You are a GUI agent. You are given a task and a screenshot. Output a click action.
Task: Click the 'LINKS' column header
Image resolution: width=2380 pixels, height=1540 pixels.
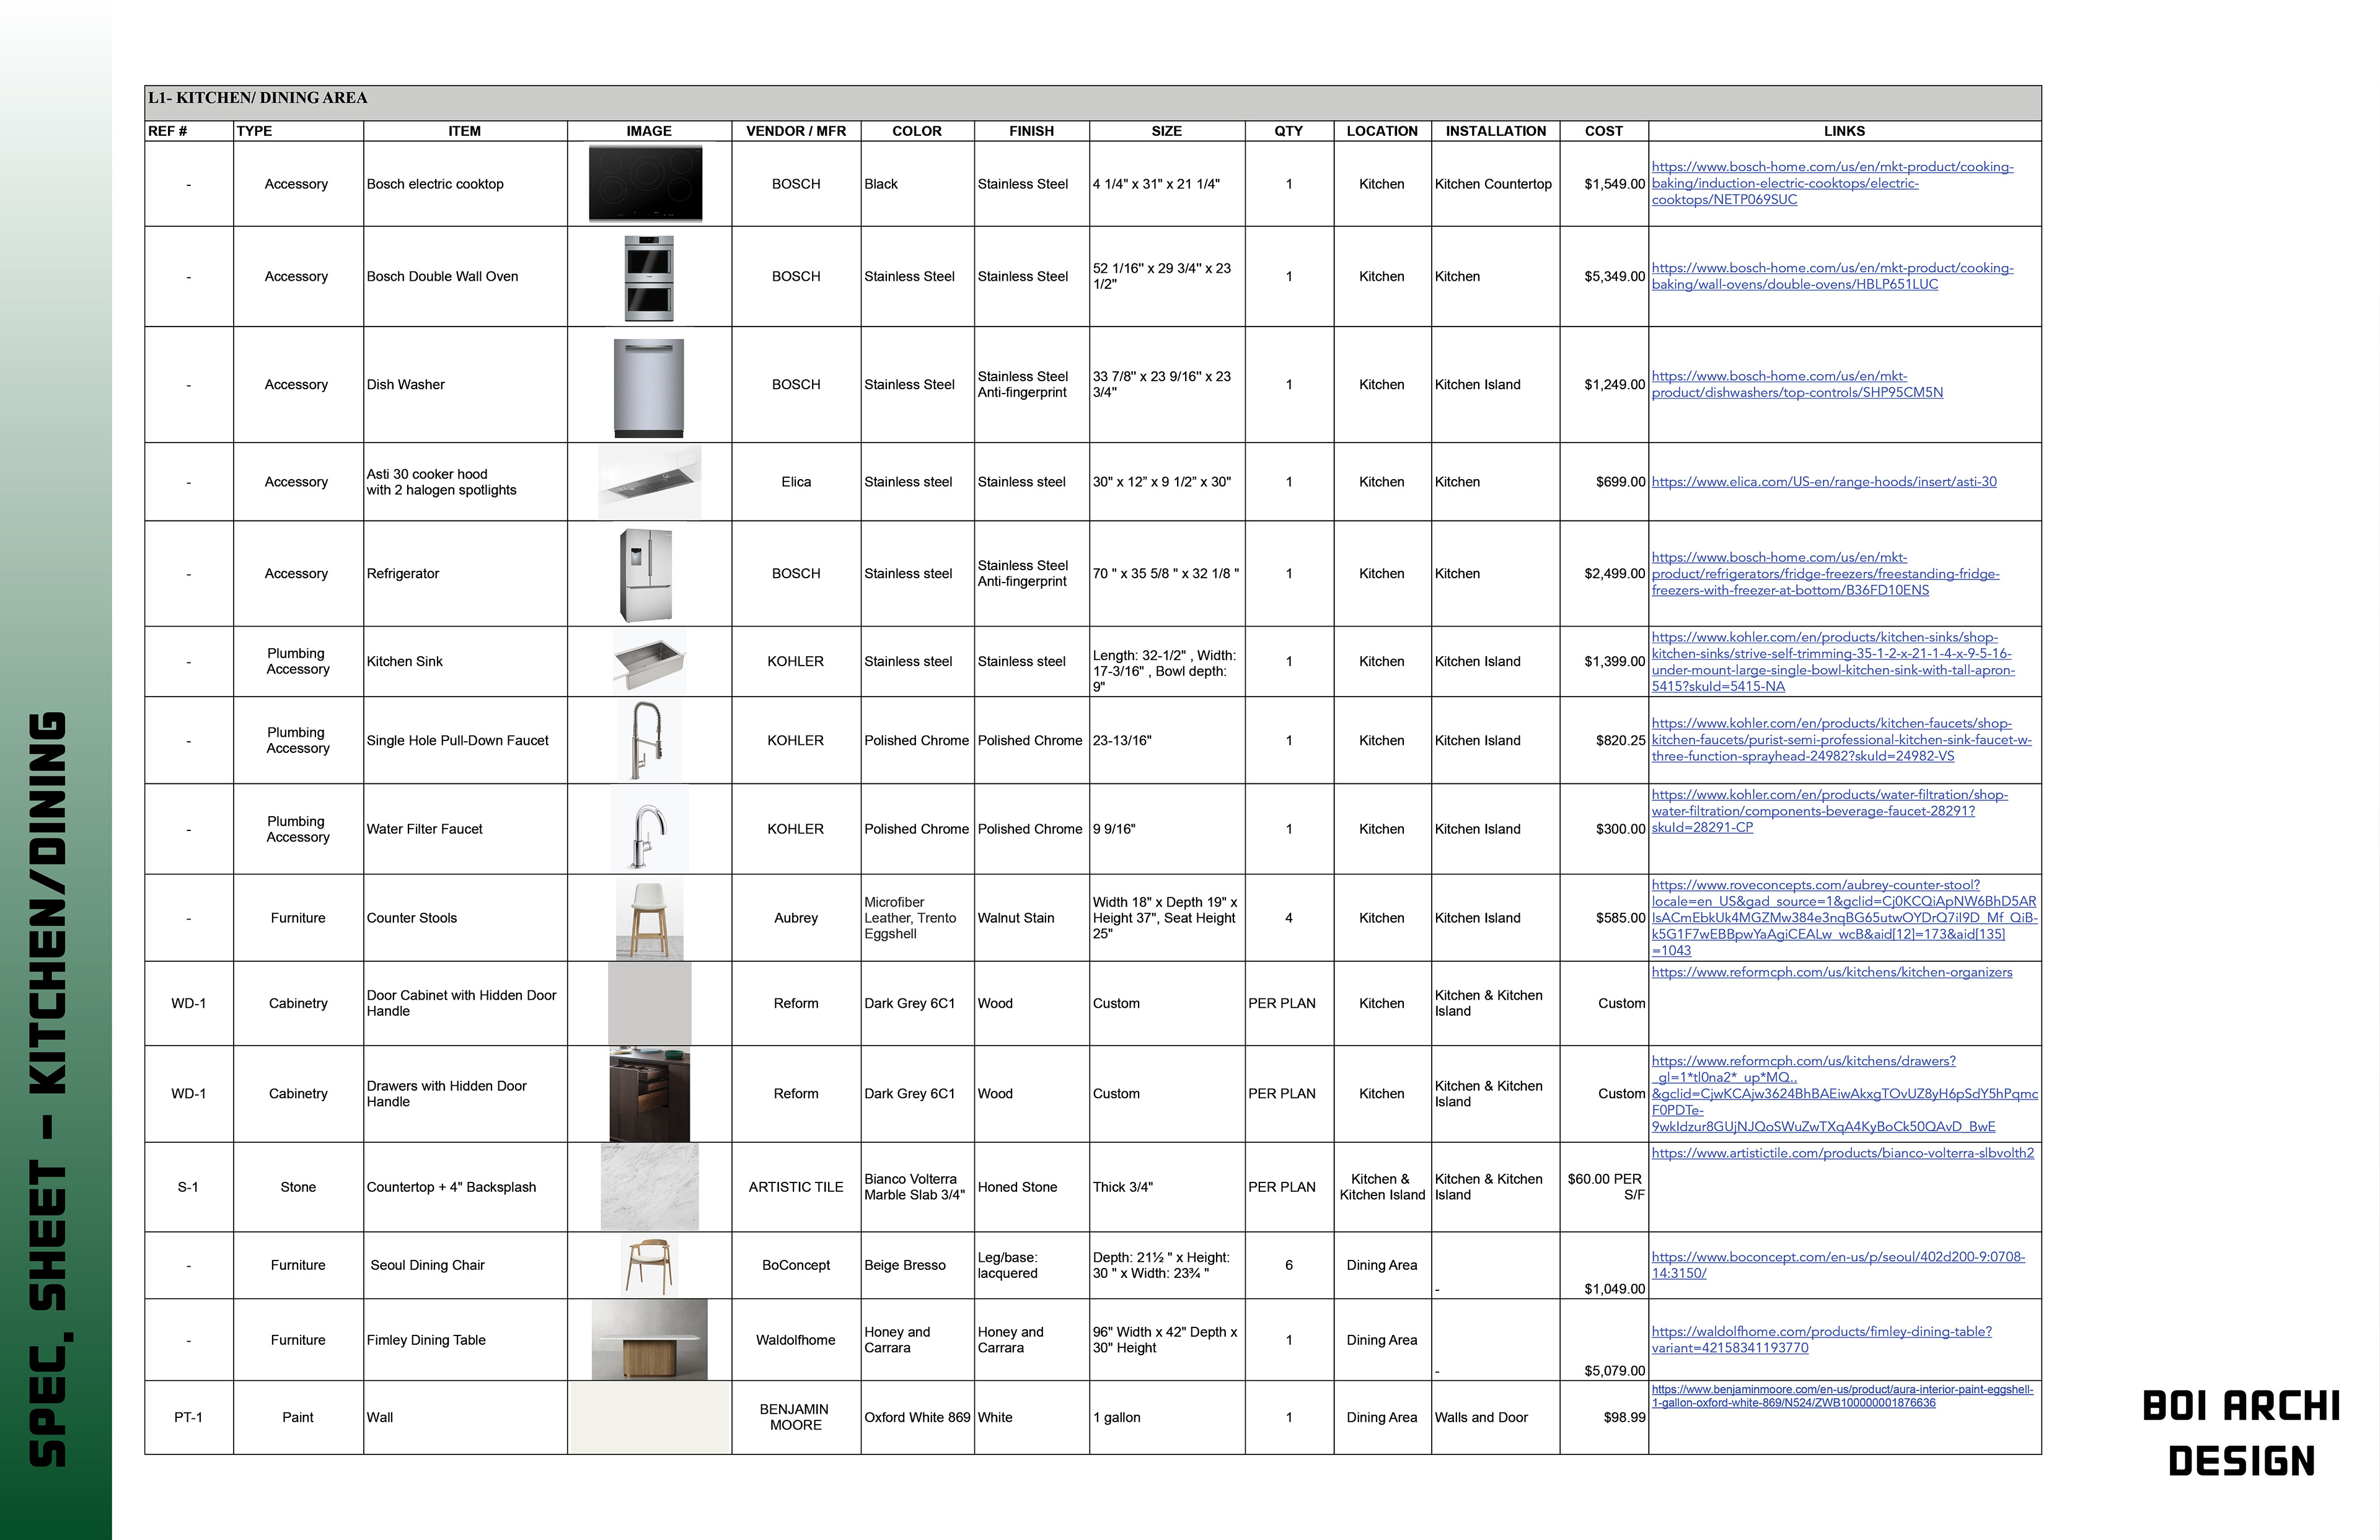coord(1844,131)
